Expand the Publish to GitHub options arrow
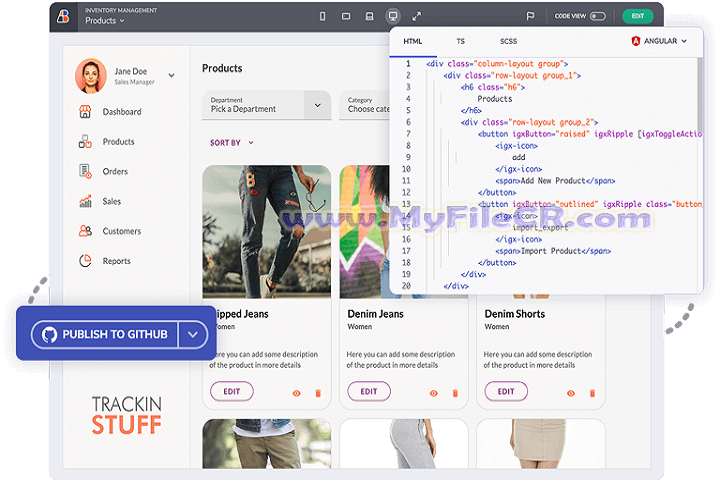The height and width of the screenshot is (480, 720). 193,334
